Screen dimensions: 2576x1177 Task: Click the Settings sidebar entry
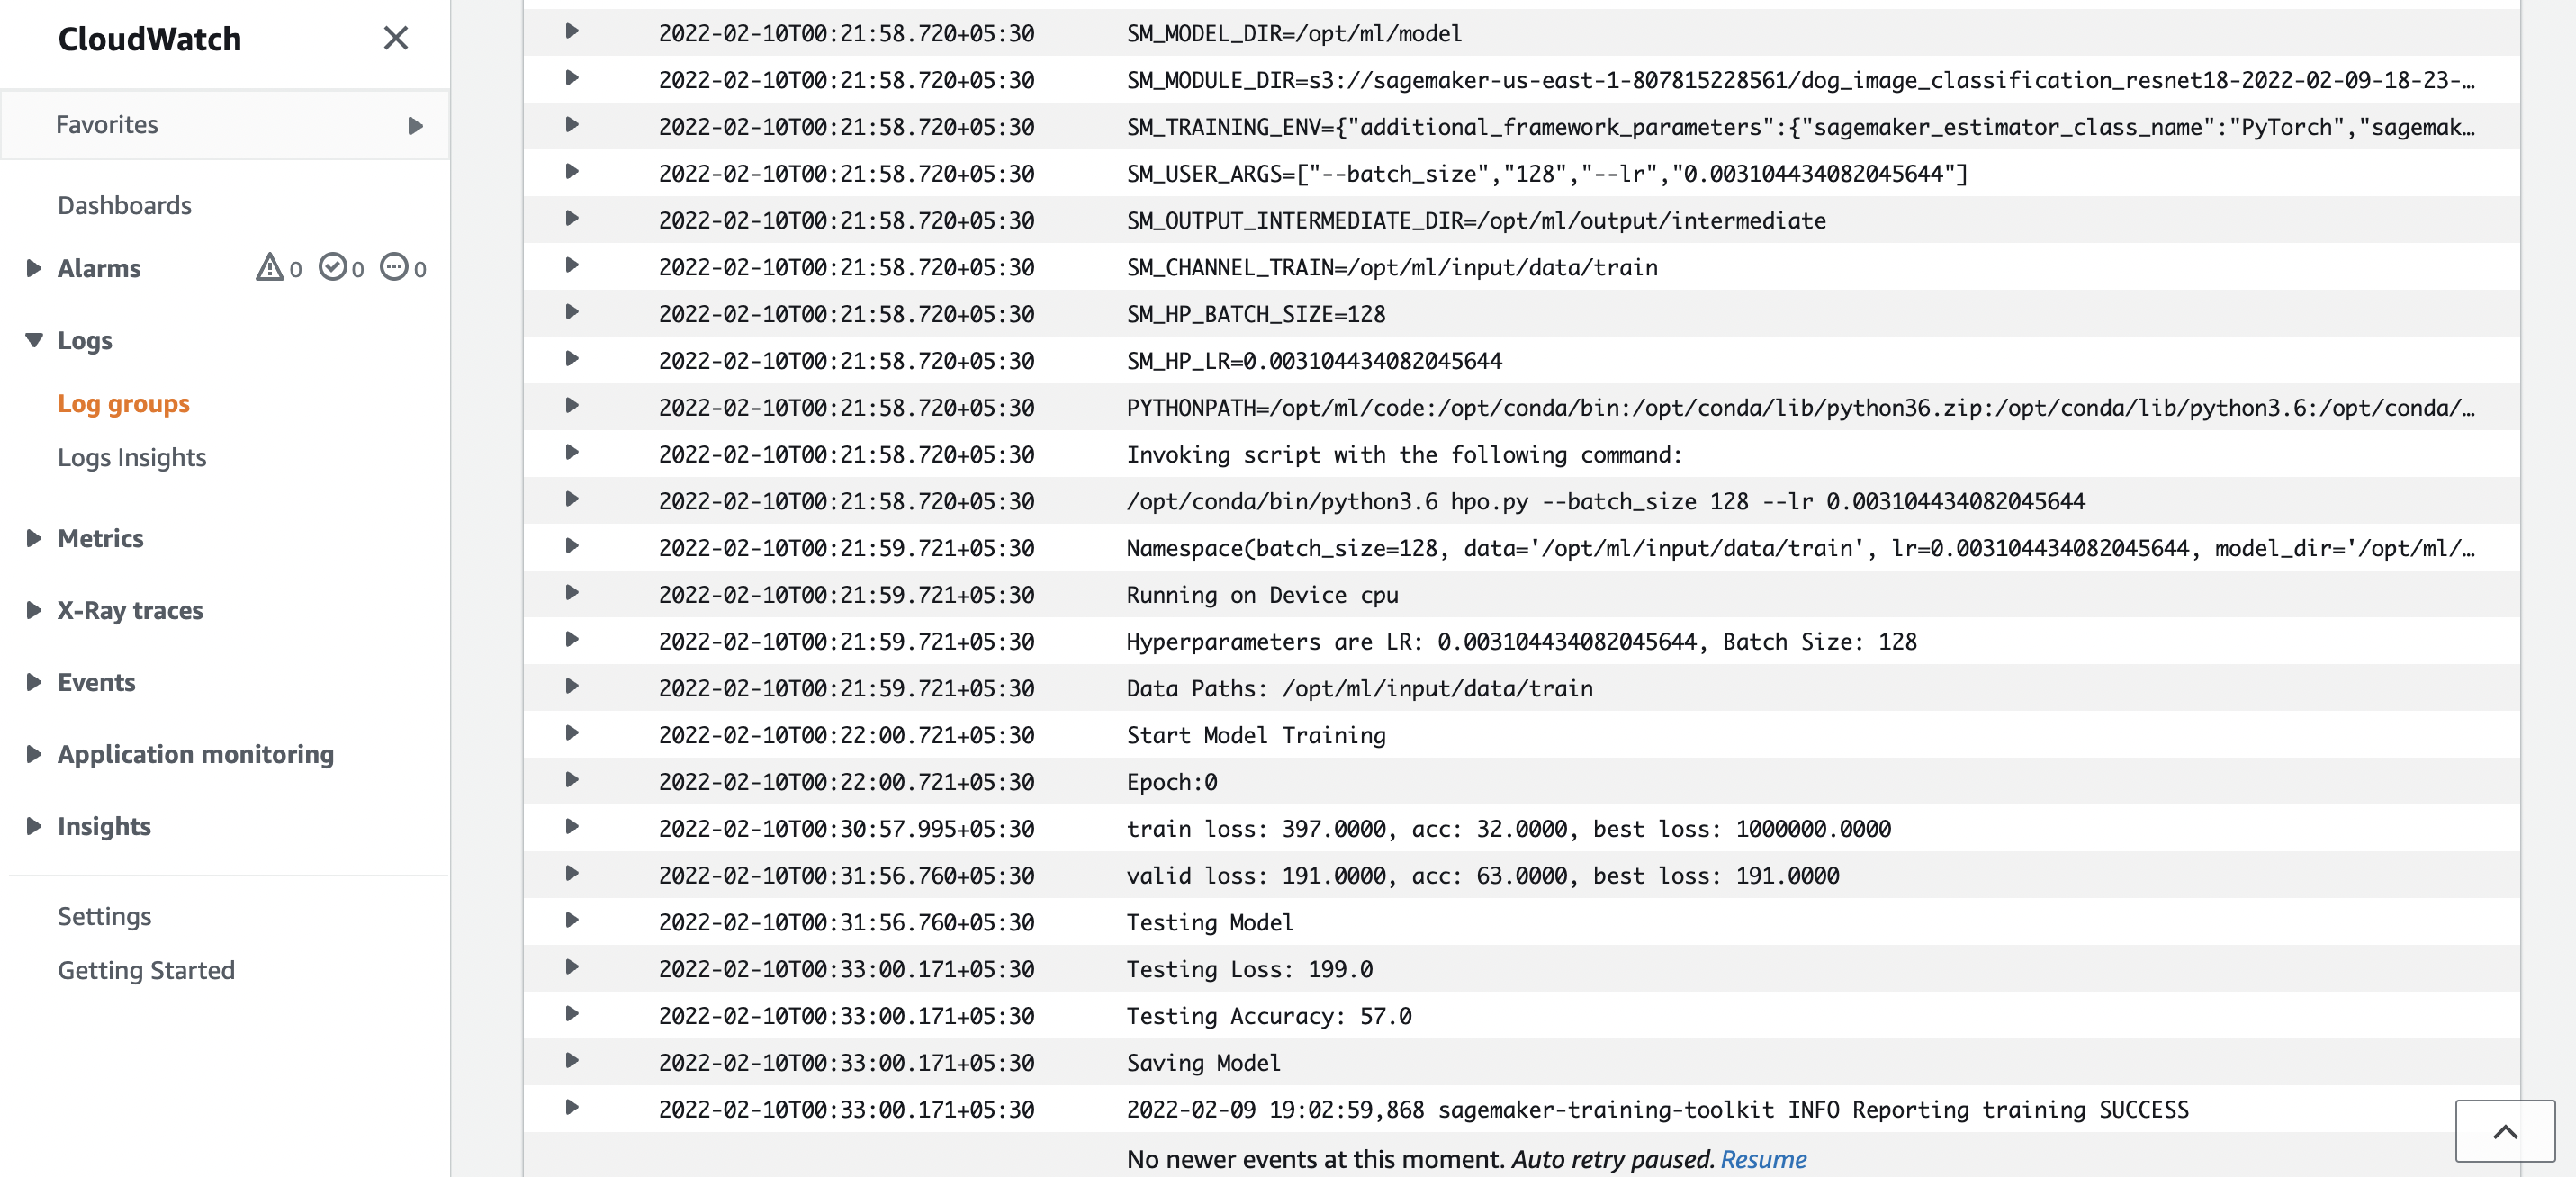point(105,915)
